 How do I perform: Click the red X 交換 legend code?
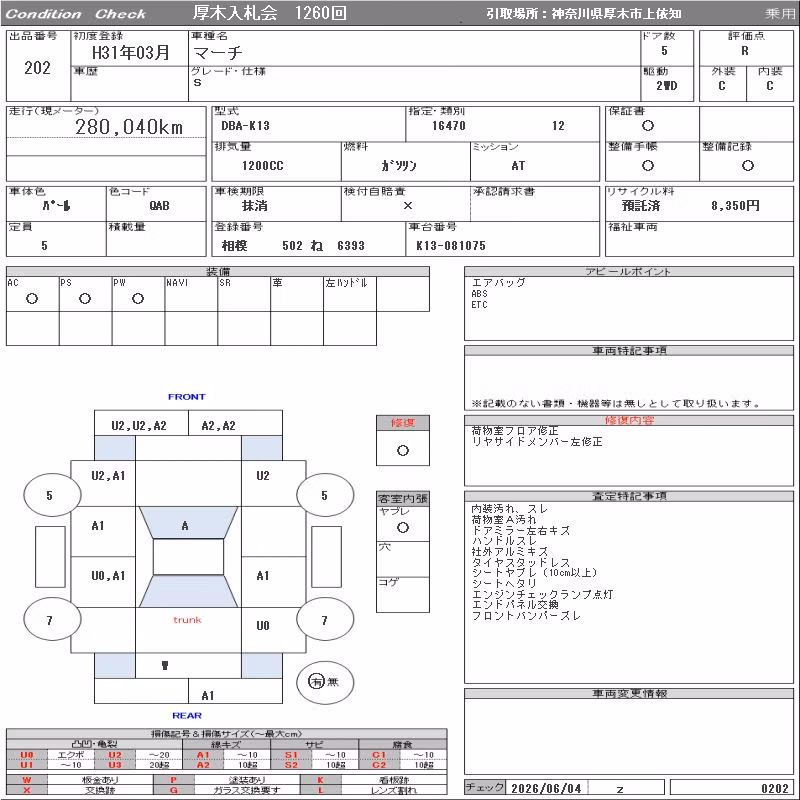pyautogui.click(x=27, y=790)
